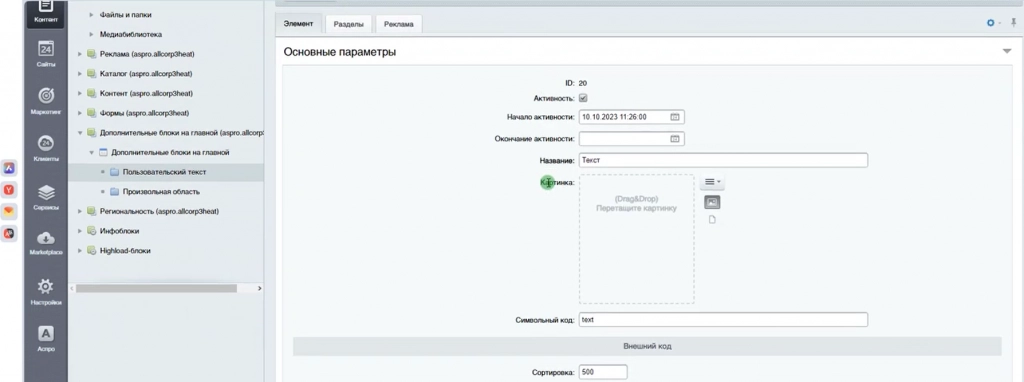Open the Настройки sidebar section
The width and height of the screenshot is (1024, 382).
[46, 292]
